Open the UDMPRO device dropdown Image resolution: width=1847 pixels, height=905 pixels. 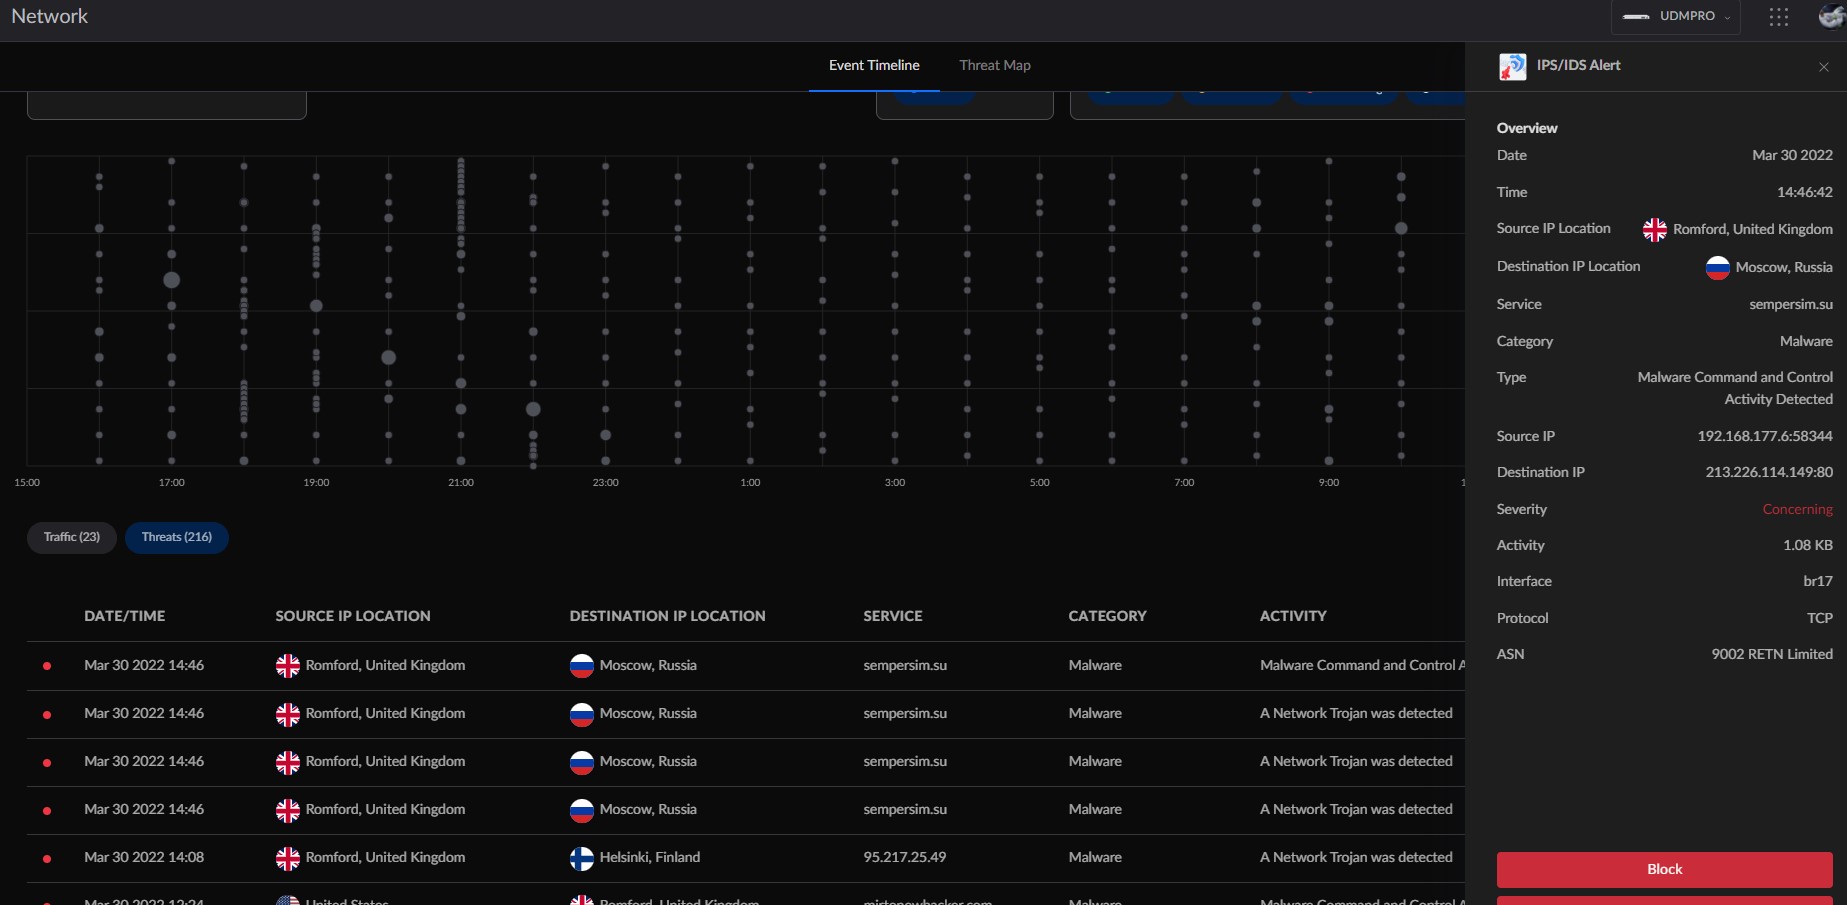1676,17
